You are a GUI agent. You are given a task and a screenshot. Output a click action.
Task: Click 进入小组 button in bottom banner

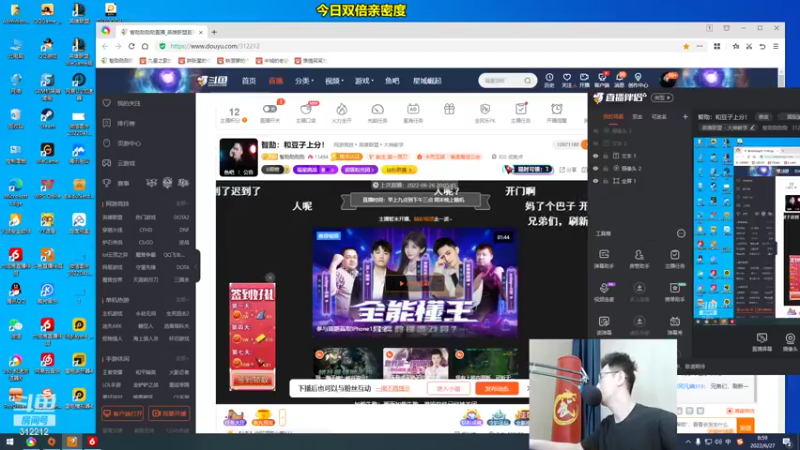(448, 389)
